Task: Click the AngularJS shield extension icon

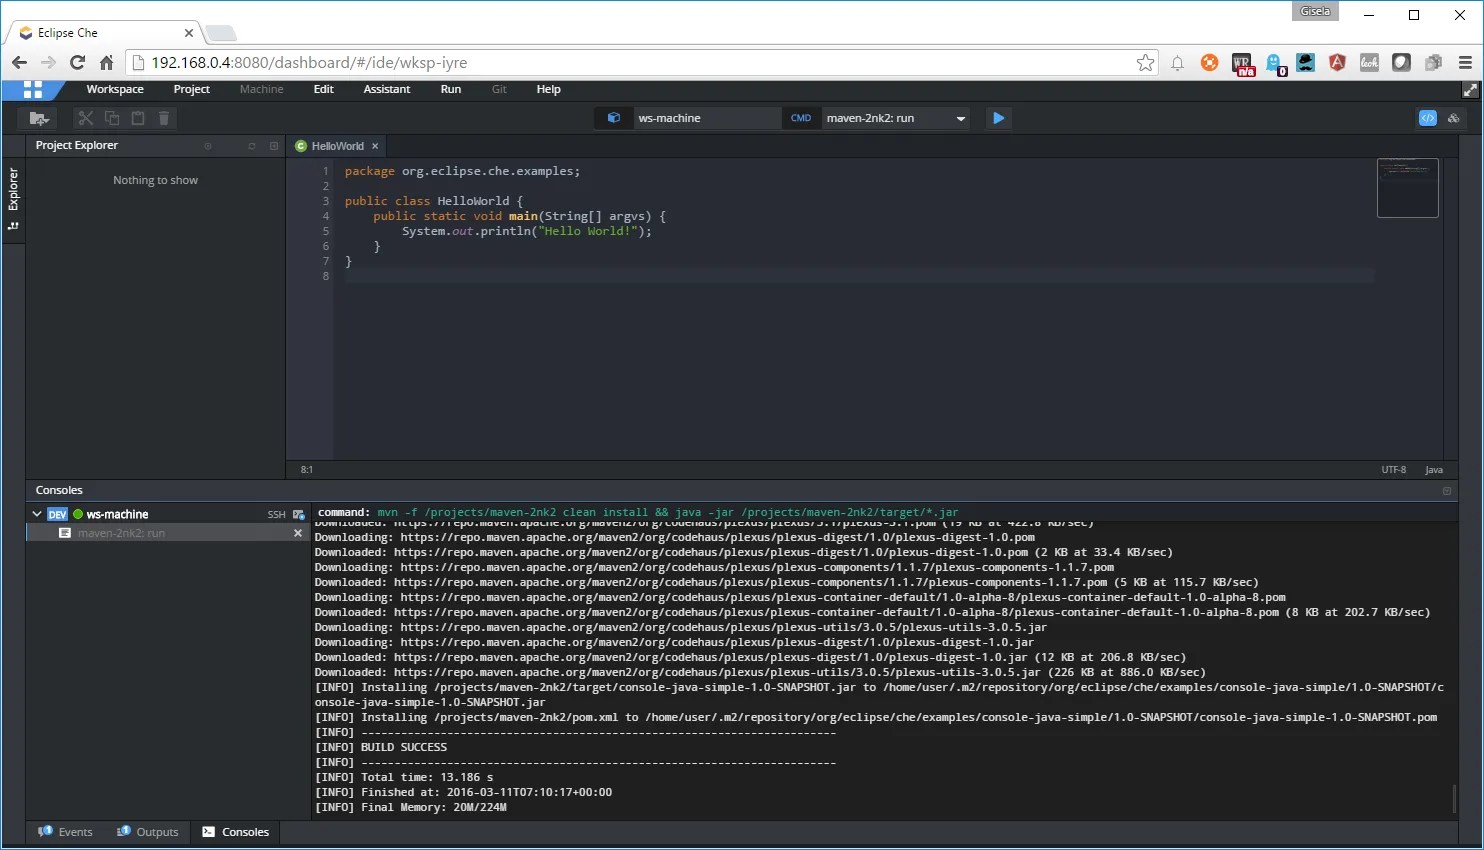Action: pyautogui.click(x=1337, y=62)
